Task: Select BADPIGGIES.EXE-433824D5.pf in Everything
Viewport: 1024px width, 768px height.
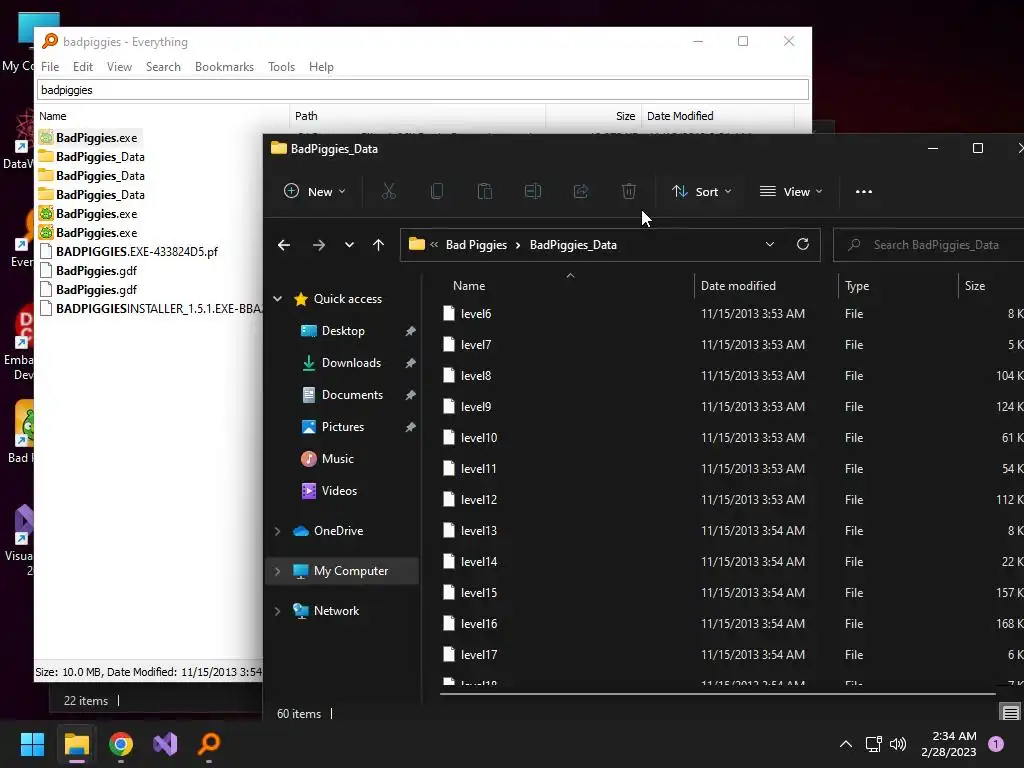Action: (129, 251)
